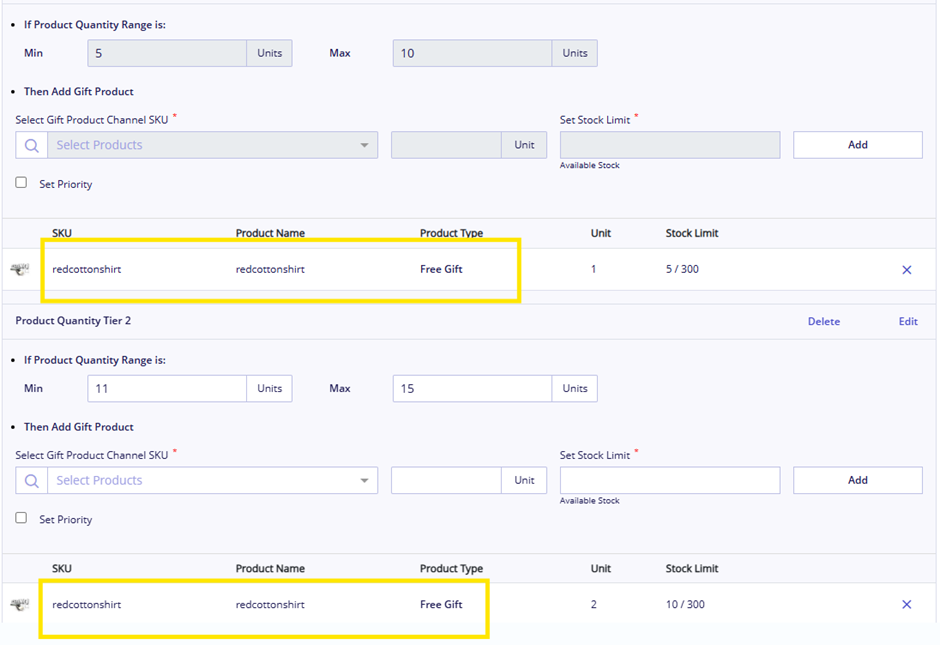Remove redcottonshirt gift with 10 / 300 stock
Viewport: 940px width, 645px height.
pos(906,604)
